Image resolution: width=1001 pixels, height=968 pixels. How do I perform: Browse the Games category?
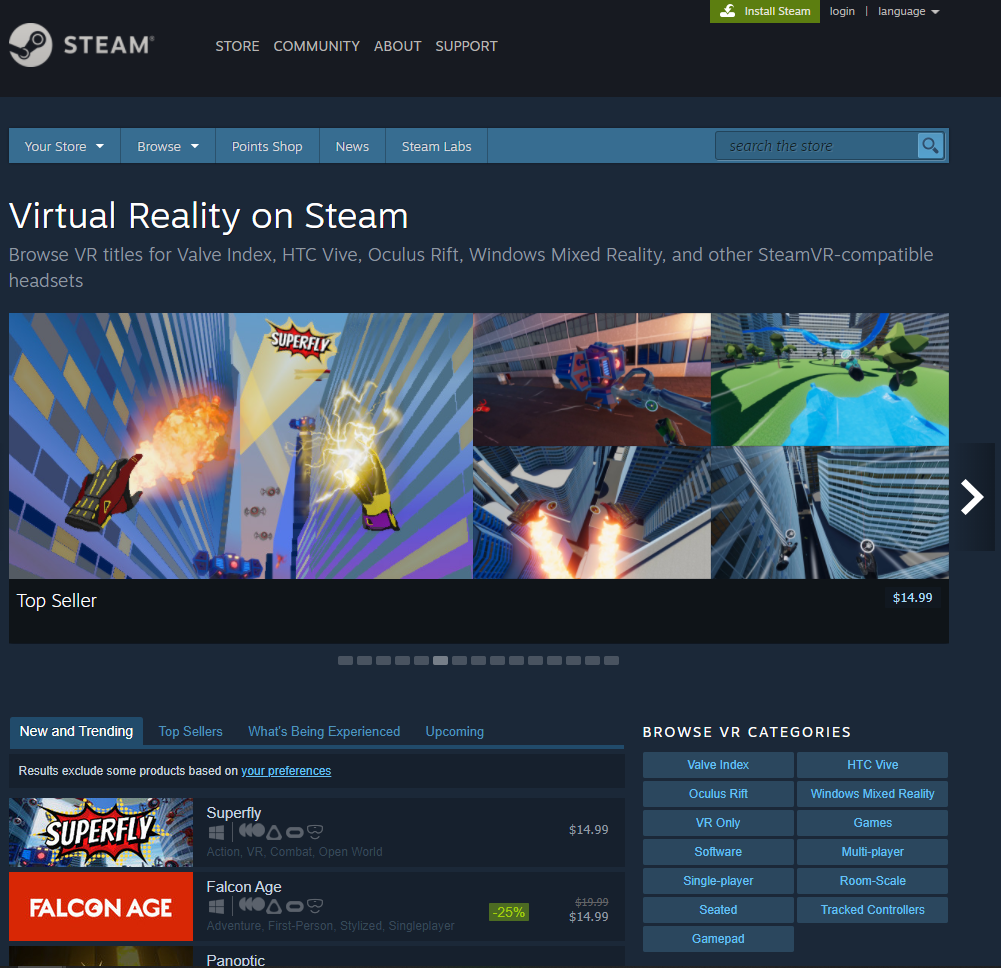point(872,823)
